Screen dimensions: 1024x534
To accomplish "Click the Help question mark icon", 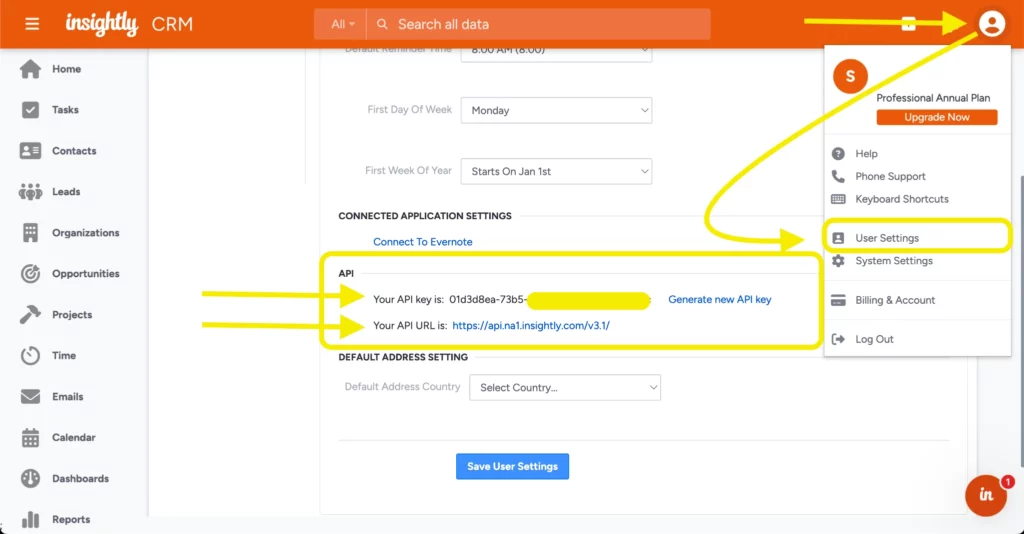I will point(838,153).
